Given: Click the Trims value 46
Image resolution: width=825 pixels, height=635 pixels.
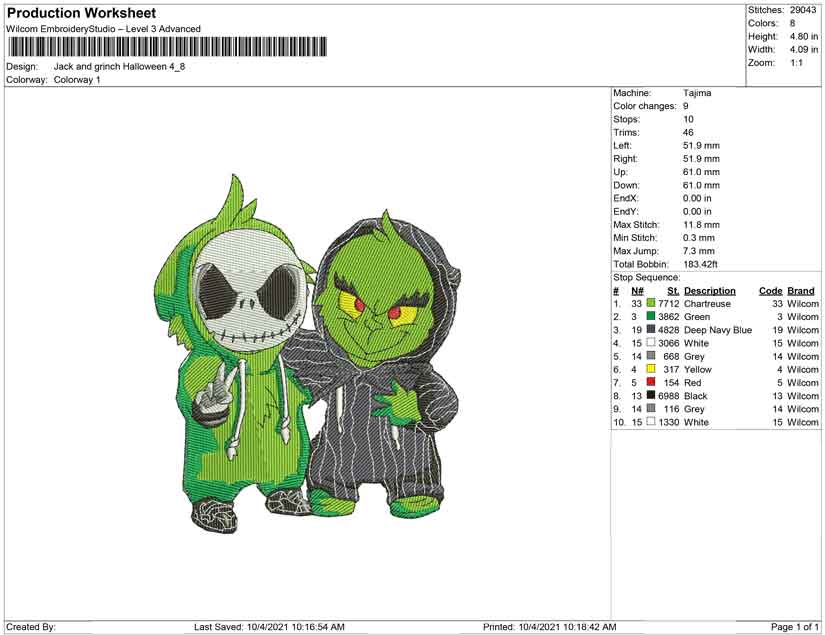Looking at the screenshot, I should pos(688,133).
